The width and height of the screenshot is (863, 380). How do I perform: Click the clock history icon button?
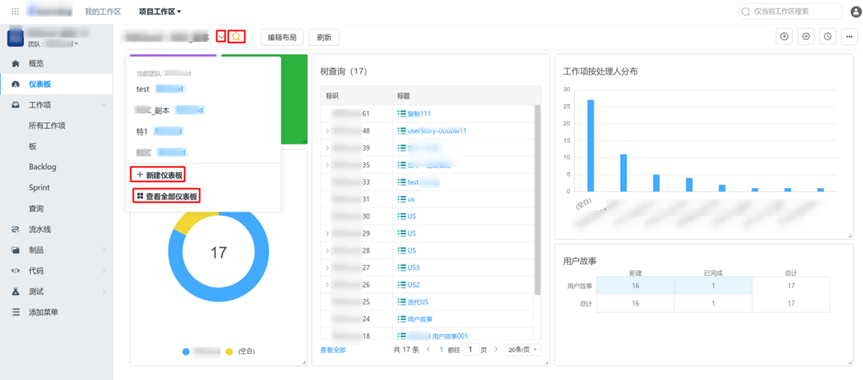click(x=828, y=37)
